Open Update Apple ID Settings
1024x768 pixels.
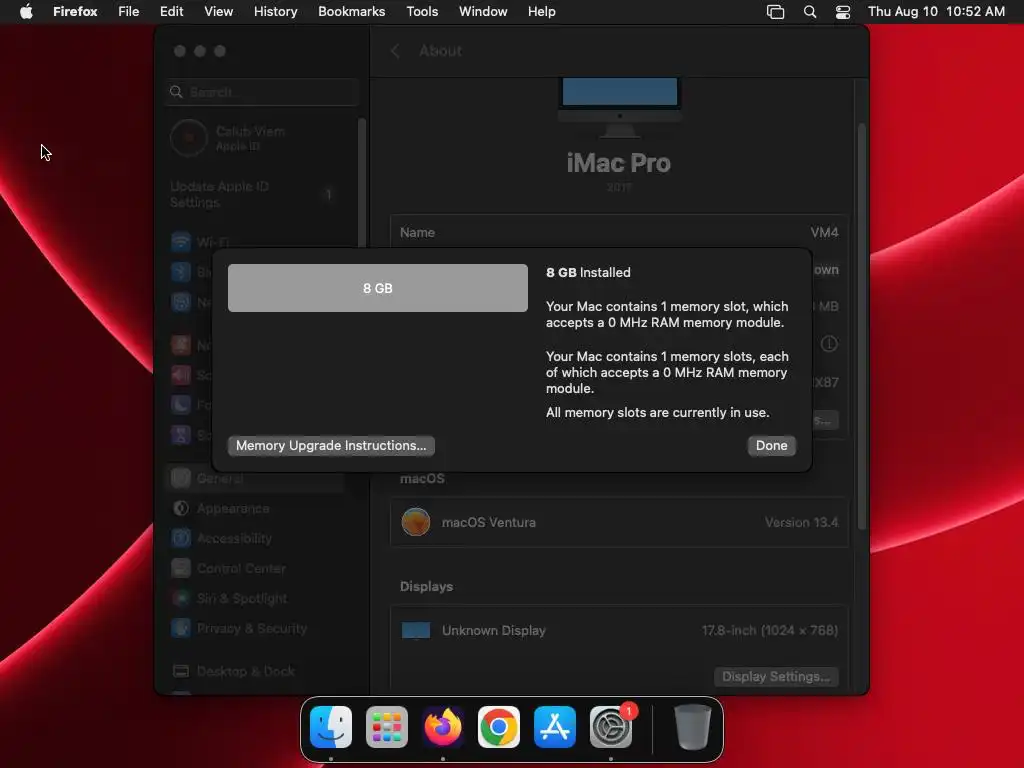(x=255, y=195)
